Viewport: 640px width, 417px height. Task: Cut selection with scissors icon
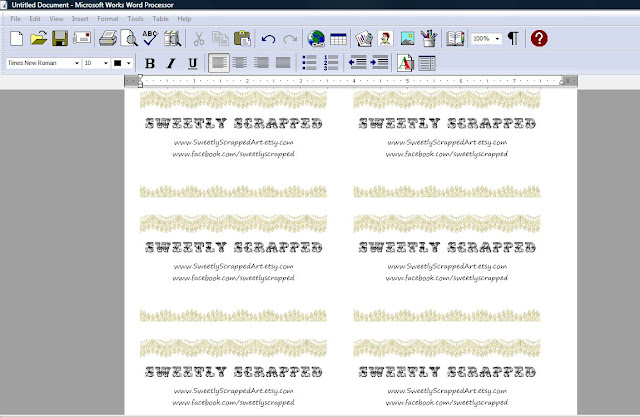click(x=199, y=38)
